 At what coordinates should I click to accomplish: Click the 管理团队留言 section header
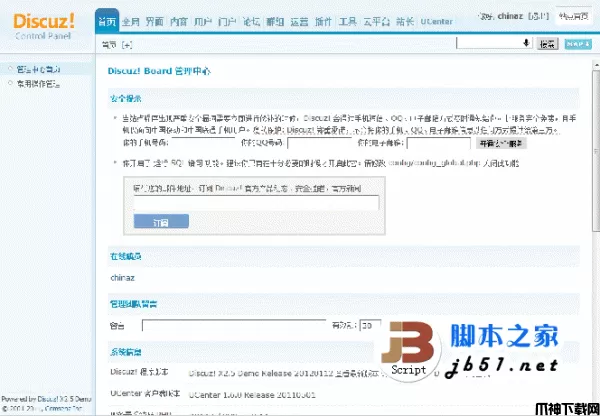tap(134, 304)
